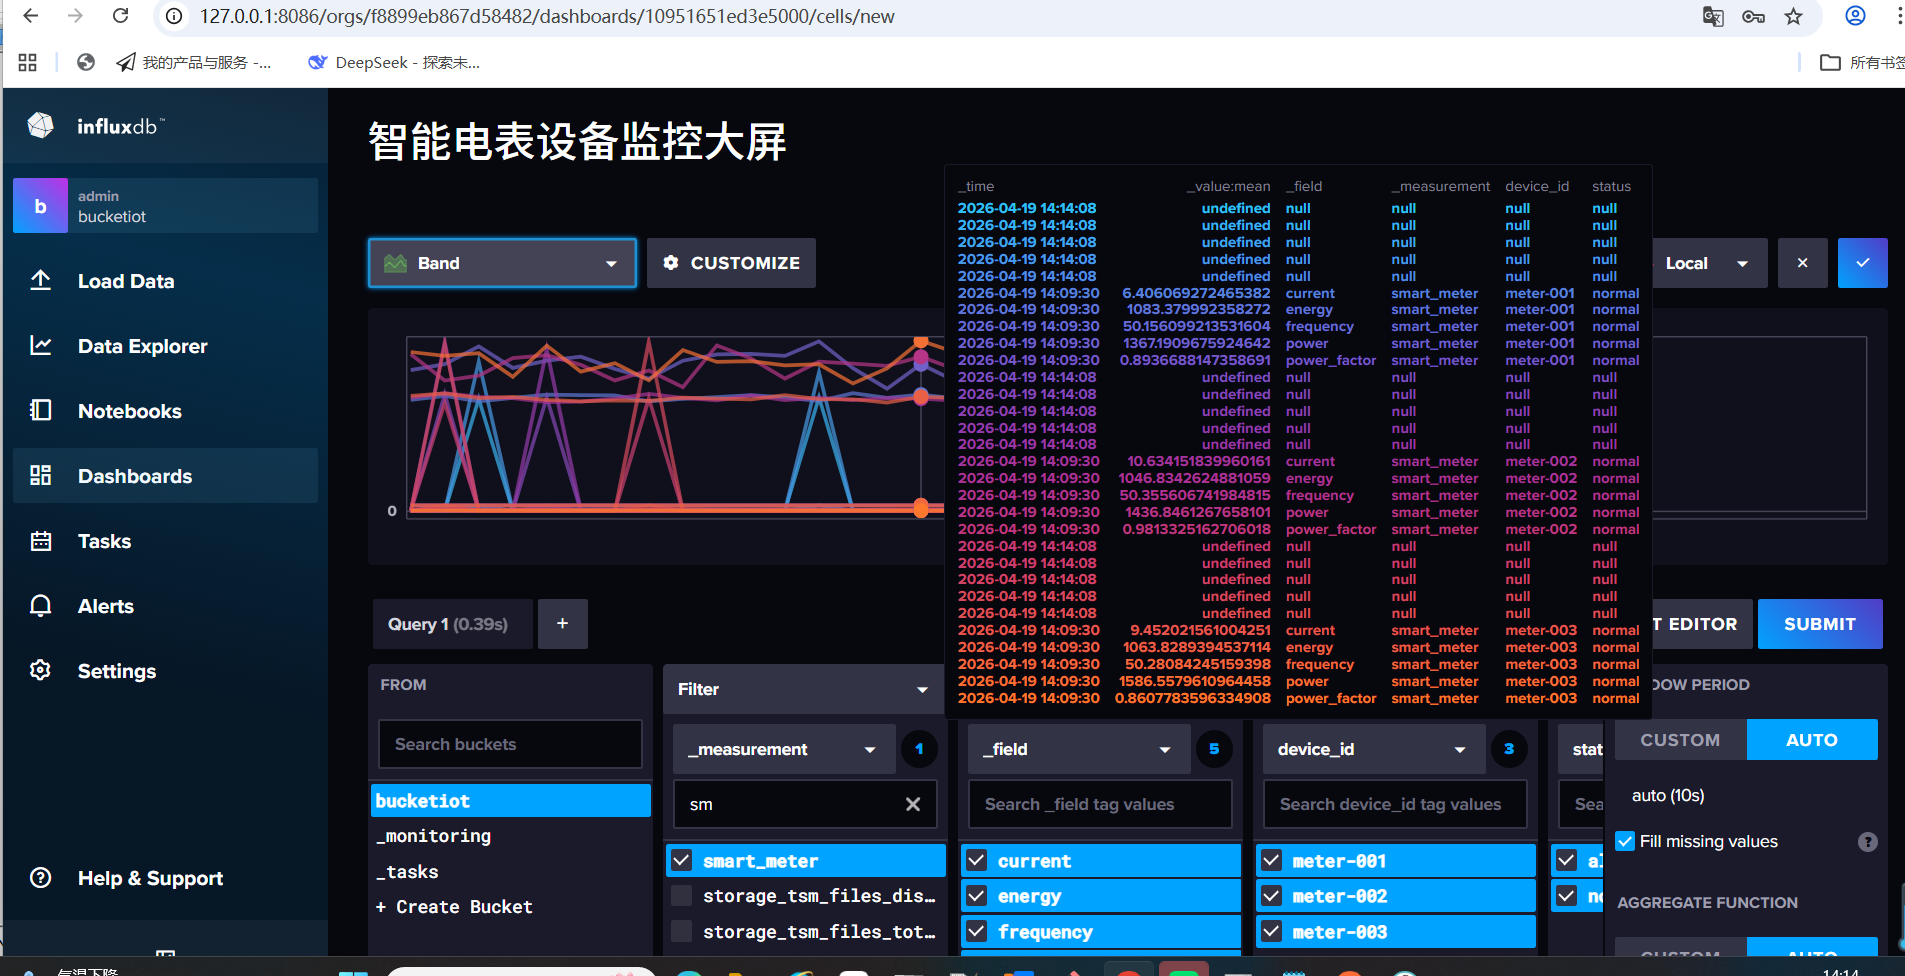
Task: Click the browser address bar URL
Action: click(547, 16)
